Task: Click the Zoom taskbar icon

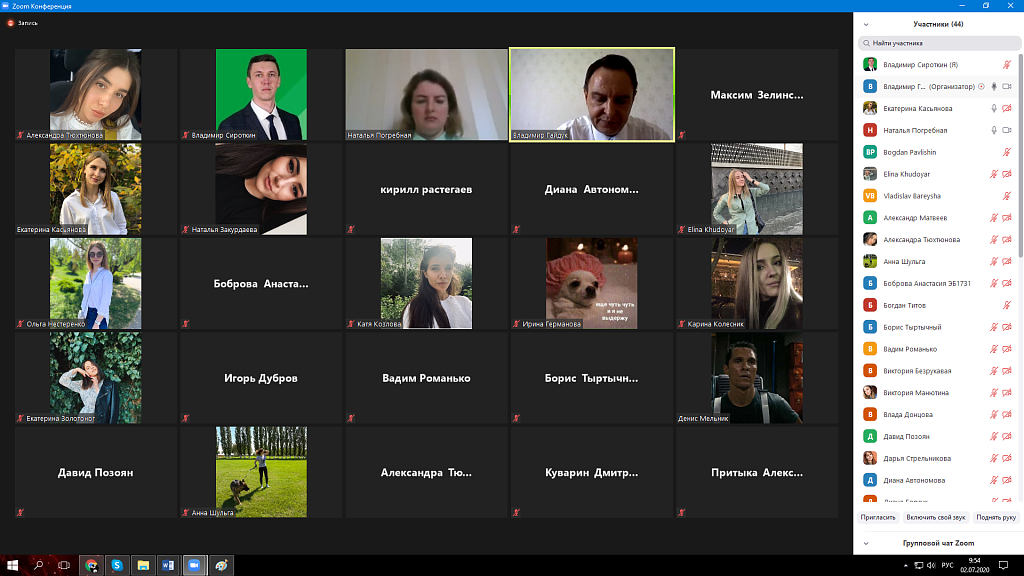Action: [195, 565]
